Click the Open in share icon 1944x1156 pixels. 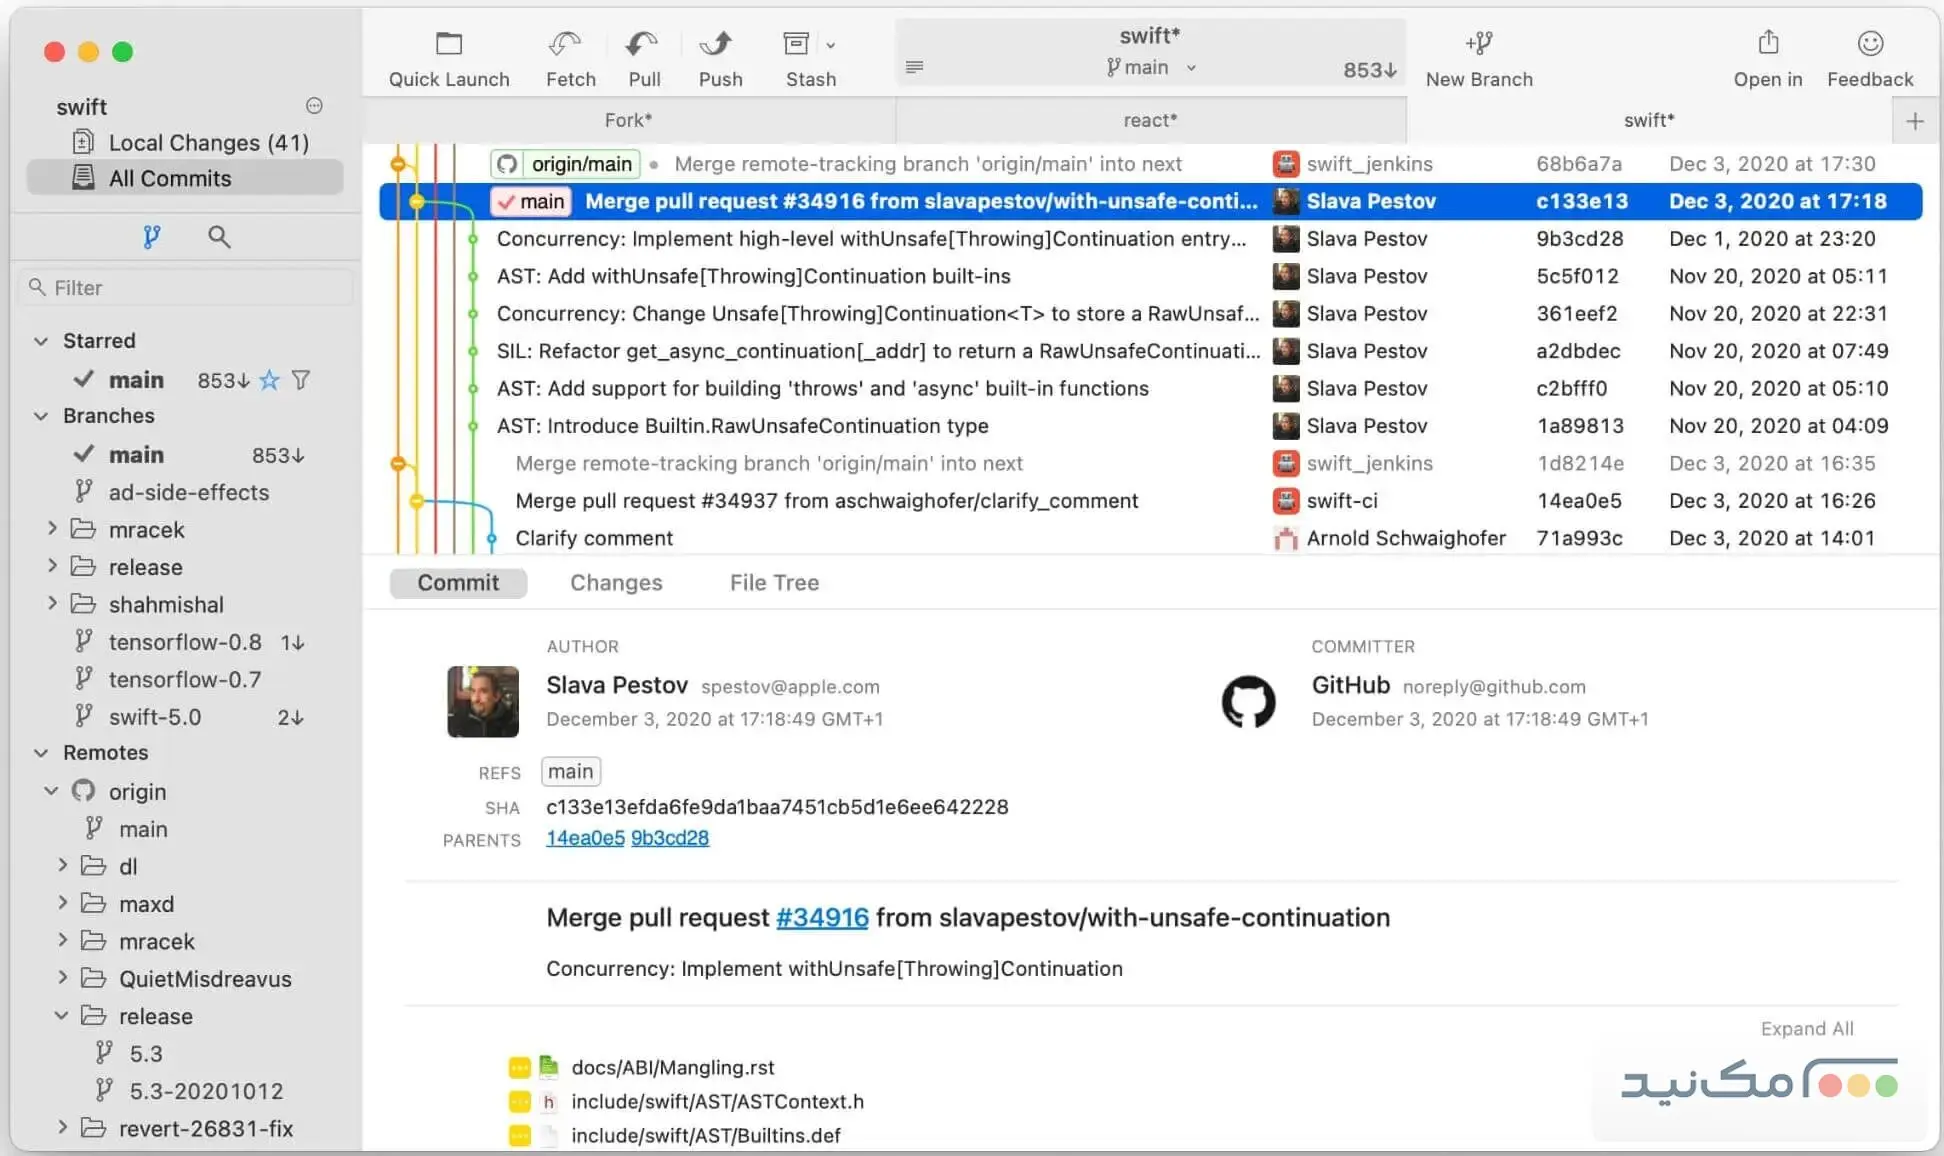(1768, 44)
